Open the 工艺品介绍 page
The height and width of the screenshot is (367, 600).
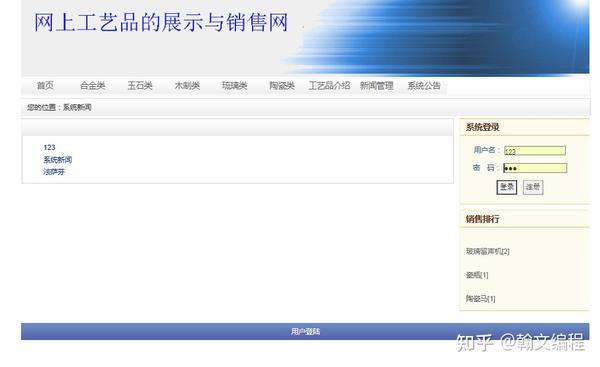point(329,86)
